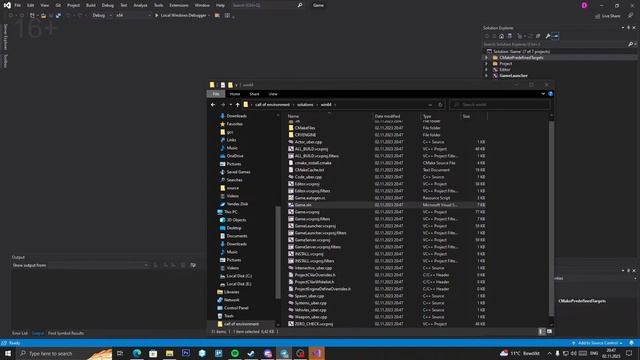Open the Visual Studio taskbar icon
This screenshot has width=640, height=360.
(x=317, y=353)
